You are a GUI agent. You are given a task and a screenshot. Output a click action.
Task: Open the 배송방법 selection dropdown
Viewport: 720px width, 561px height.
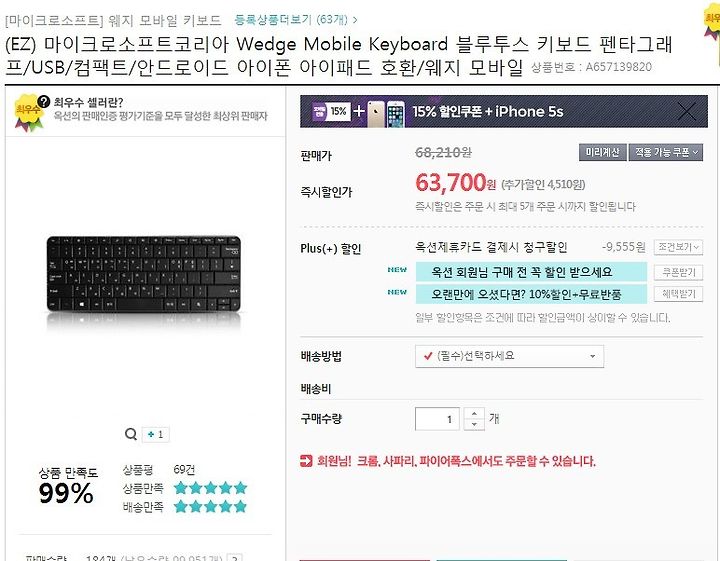[x=509, y=356]
